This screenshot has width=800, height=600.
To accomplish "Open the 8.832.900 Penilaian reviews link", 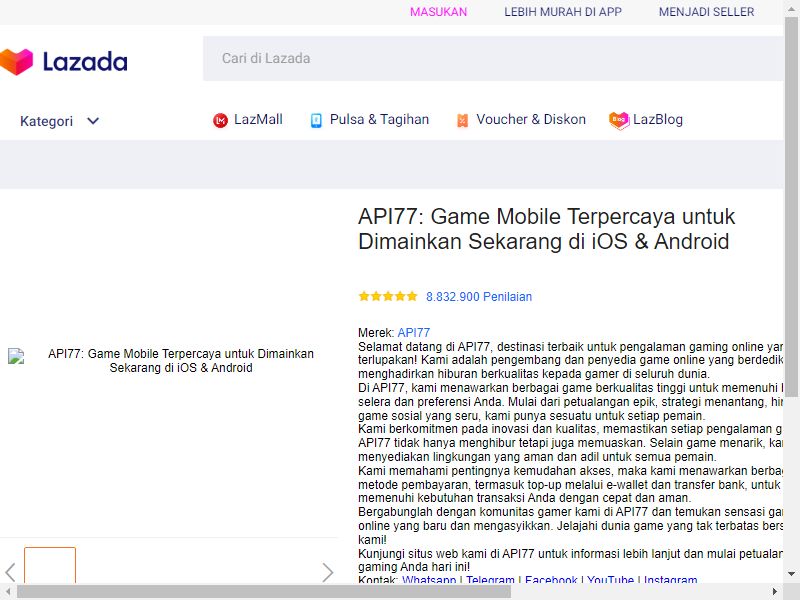I will [x=479, y=296].
